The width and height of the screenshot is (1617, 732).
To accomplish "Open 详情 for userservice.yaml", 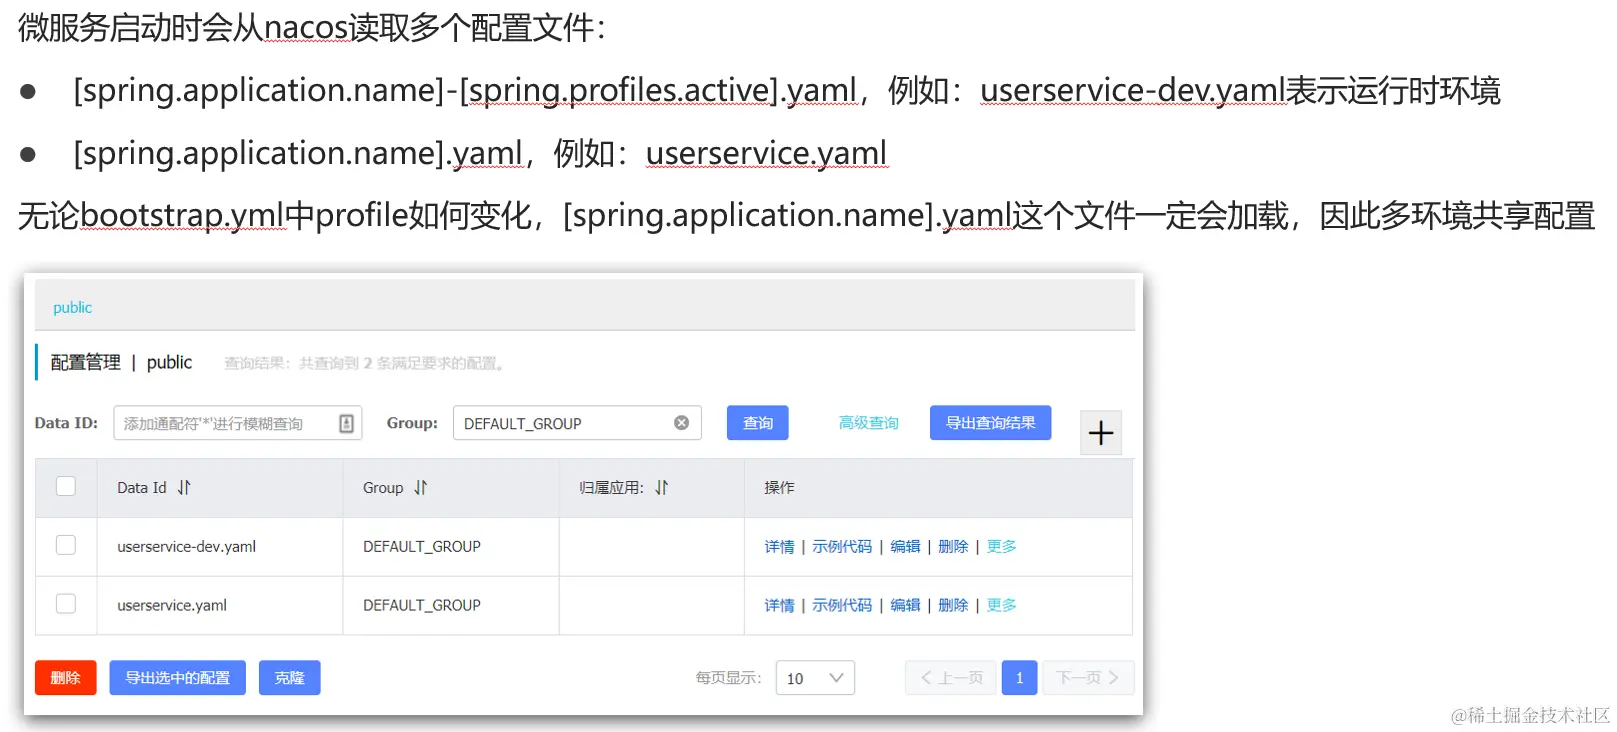I will click(779, 605).
